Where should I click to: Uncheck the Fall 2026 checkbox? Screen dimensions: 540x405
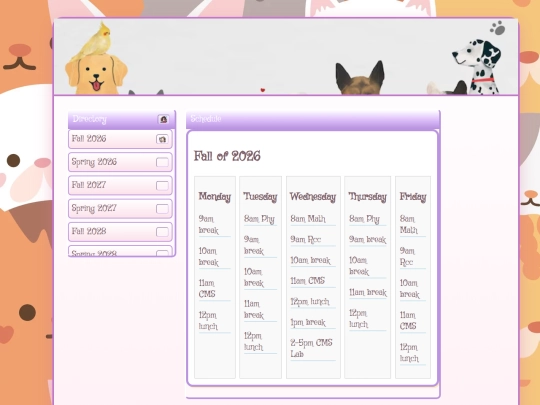click(x=162, y=139)
